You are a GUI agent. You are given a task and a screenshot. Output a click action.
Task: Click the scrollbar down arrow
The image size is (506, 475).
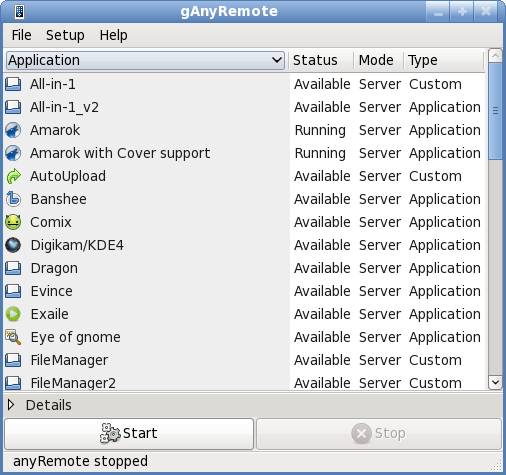495,382
